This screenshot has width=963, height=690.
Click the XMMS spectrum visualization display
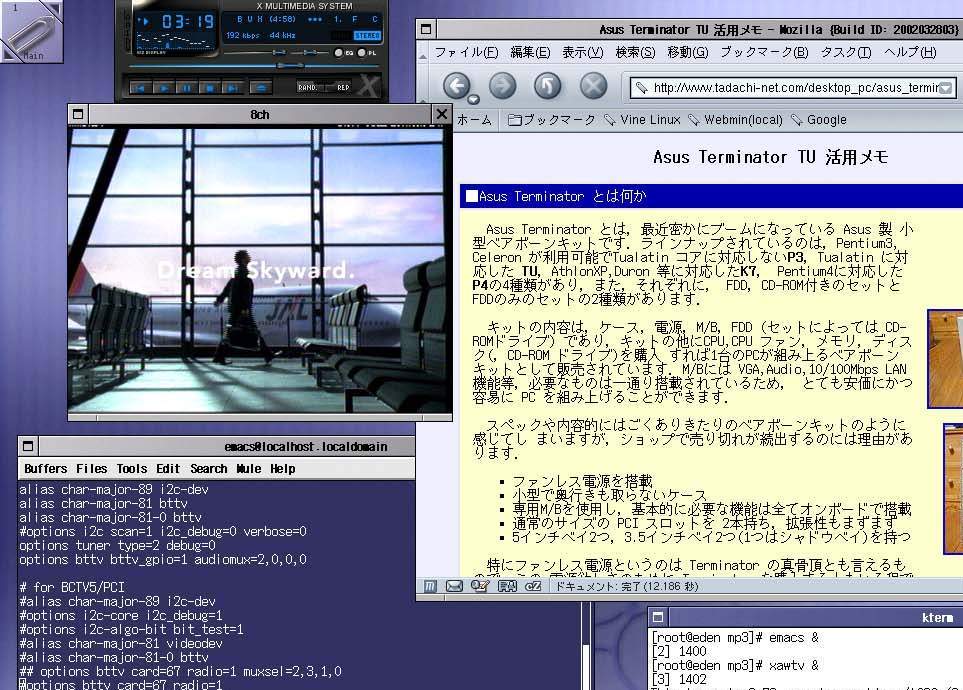[175, 41]
